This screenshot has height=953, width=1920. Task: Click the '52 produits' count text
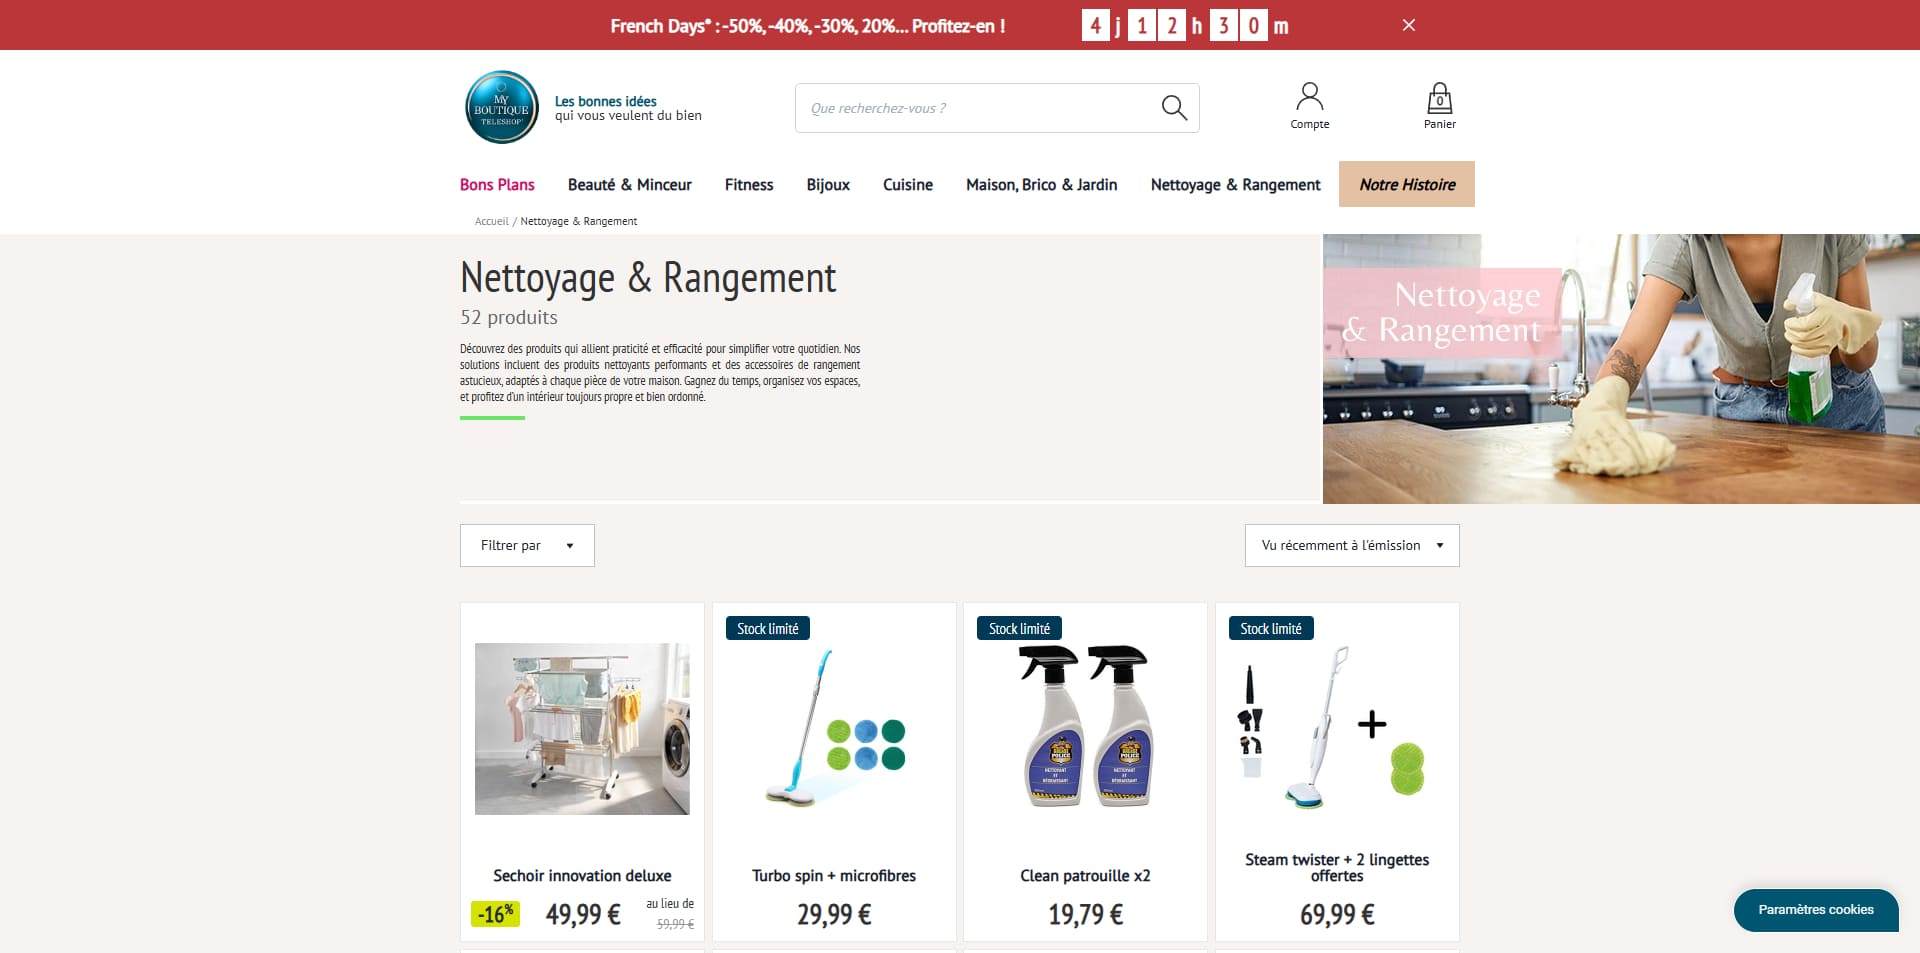[509, 318]
